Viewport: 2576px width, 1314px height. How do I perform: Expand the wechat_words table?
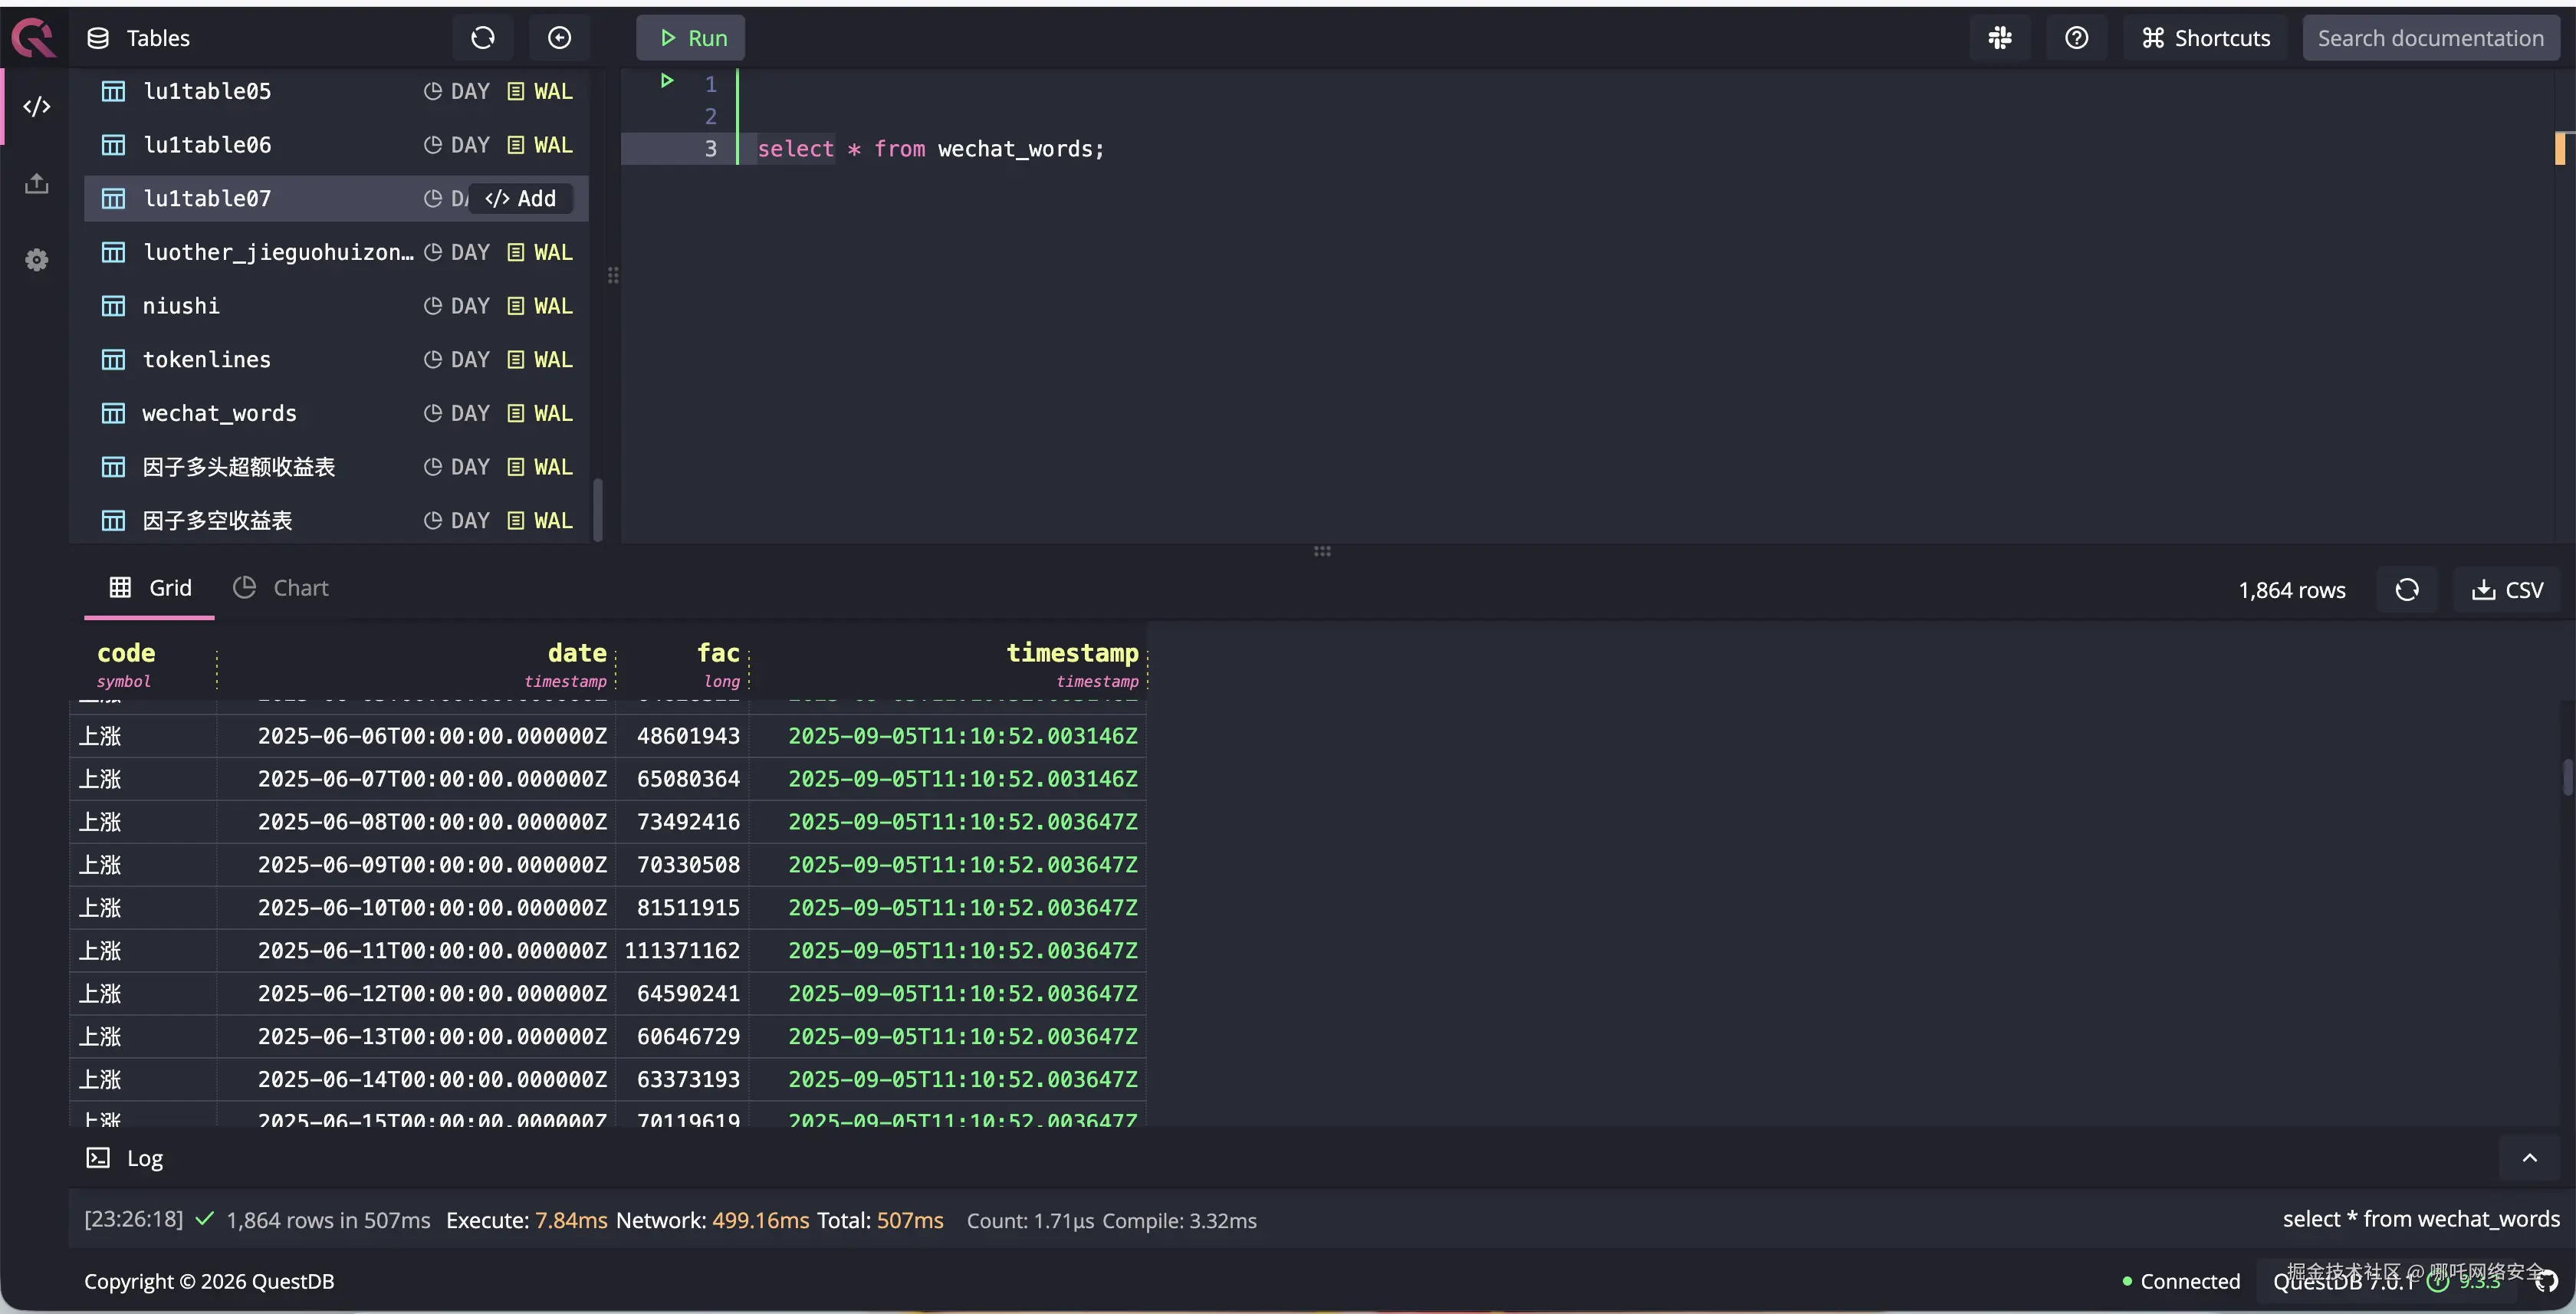[219, 413]
